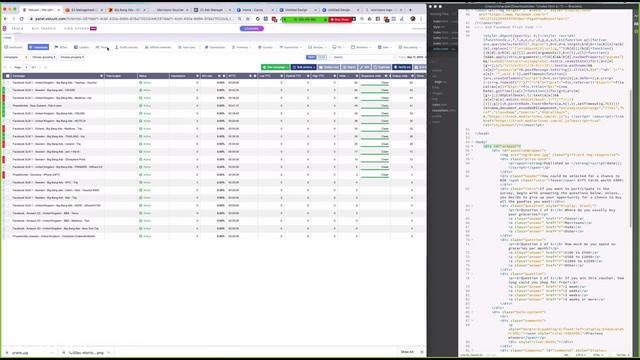Click the page number field
The height and width of the screenshot is (360, 640).
[26, 67]
